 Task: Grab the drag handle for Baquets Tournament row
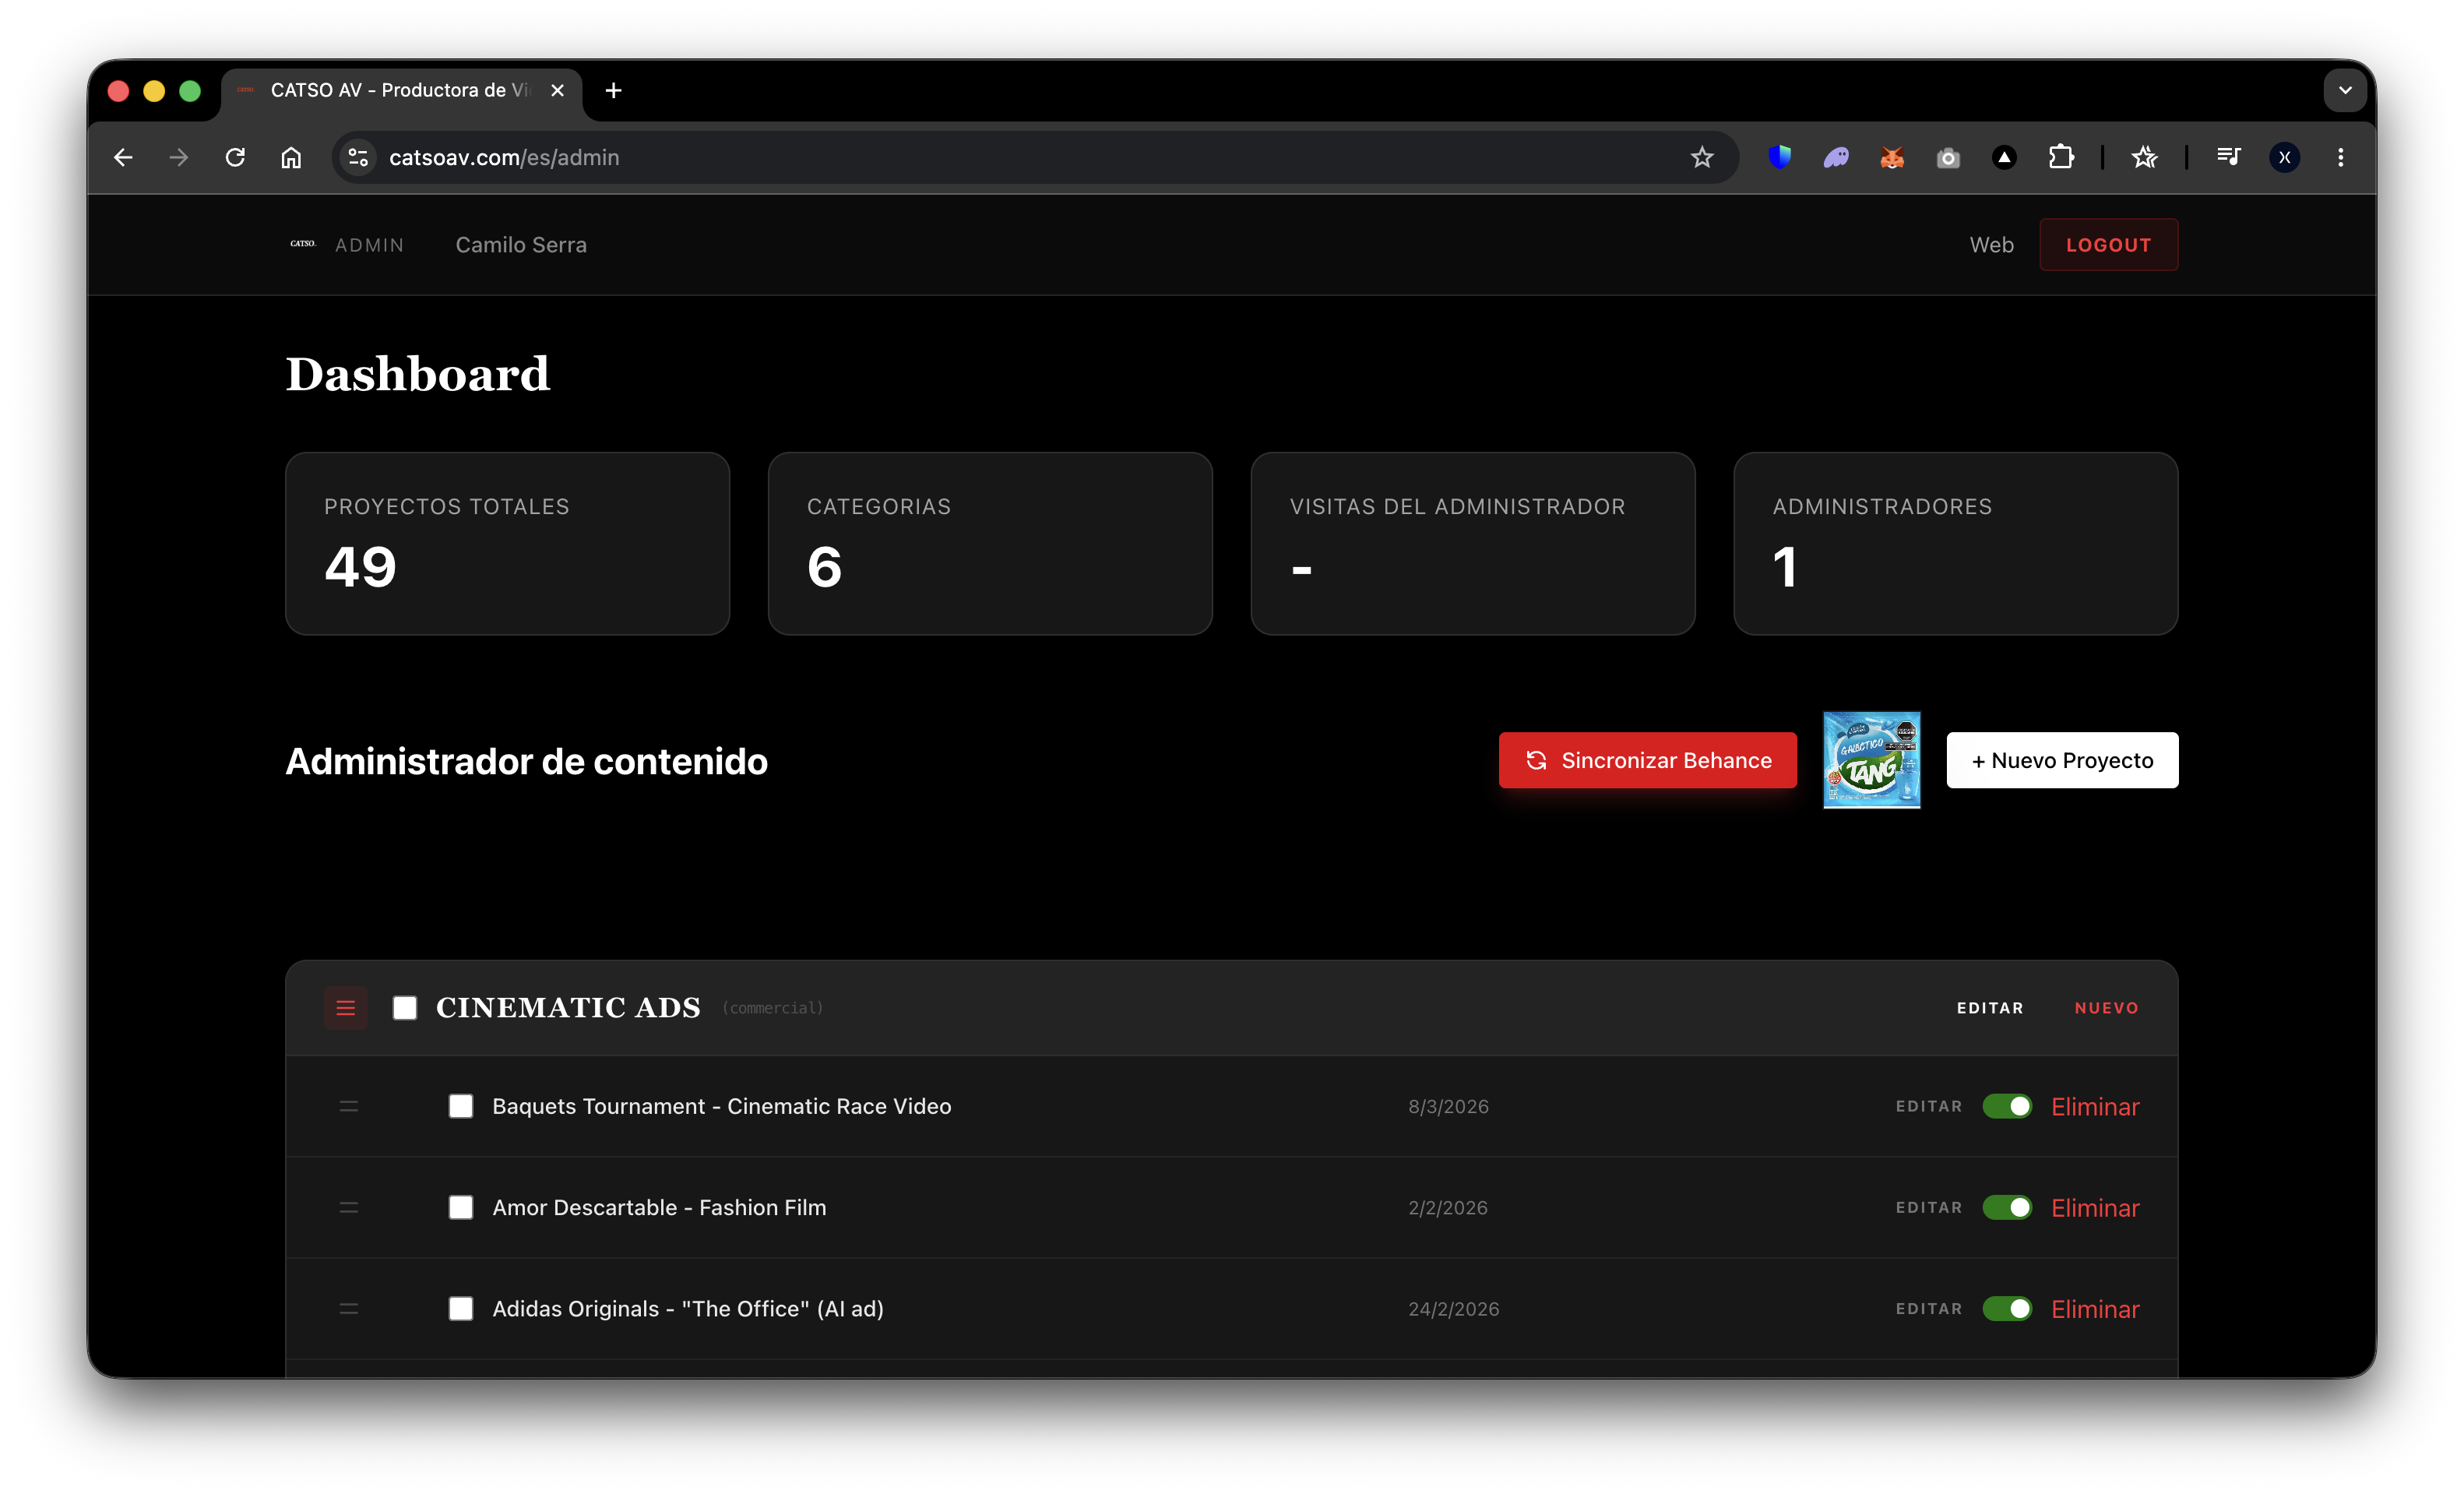tap(349, 1106)
